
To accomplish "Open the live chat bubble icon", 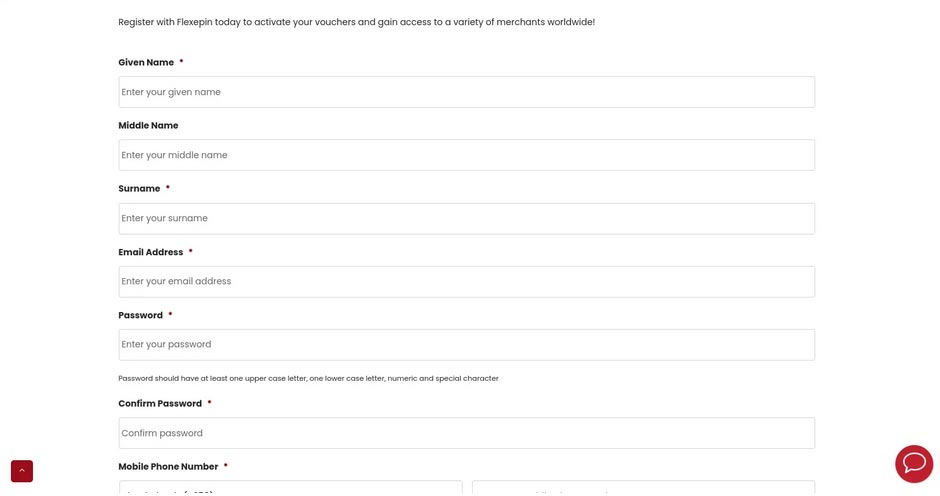I will [x=914, y=464].
